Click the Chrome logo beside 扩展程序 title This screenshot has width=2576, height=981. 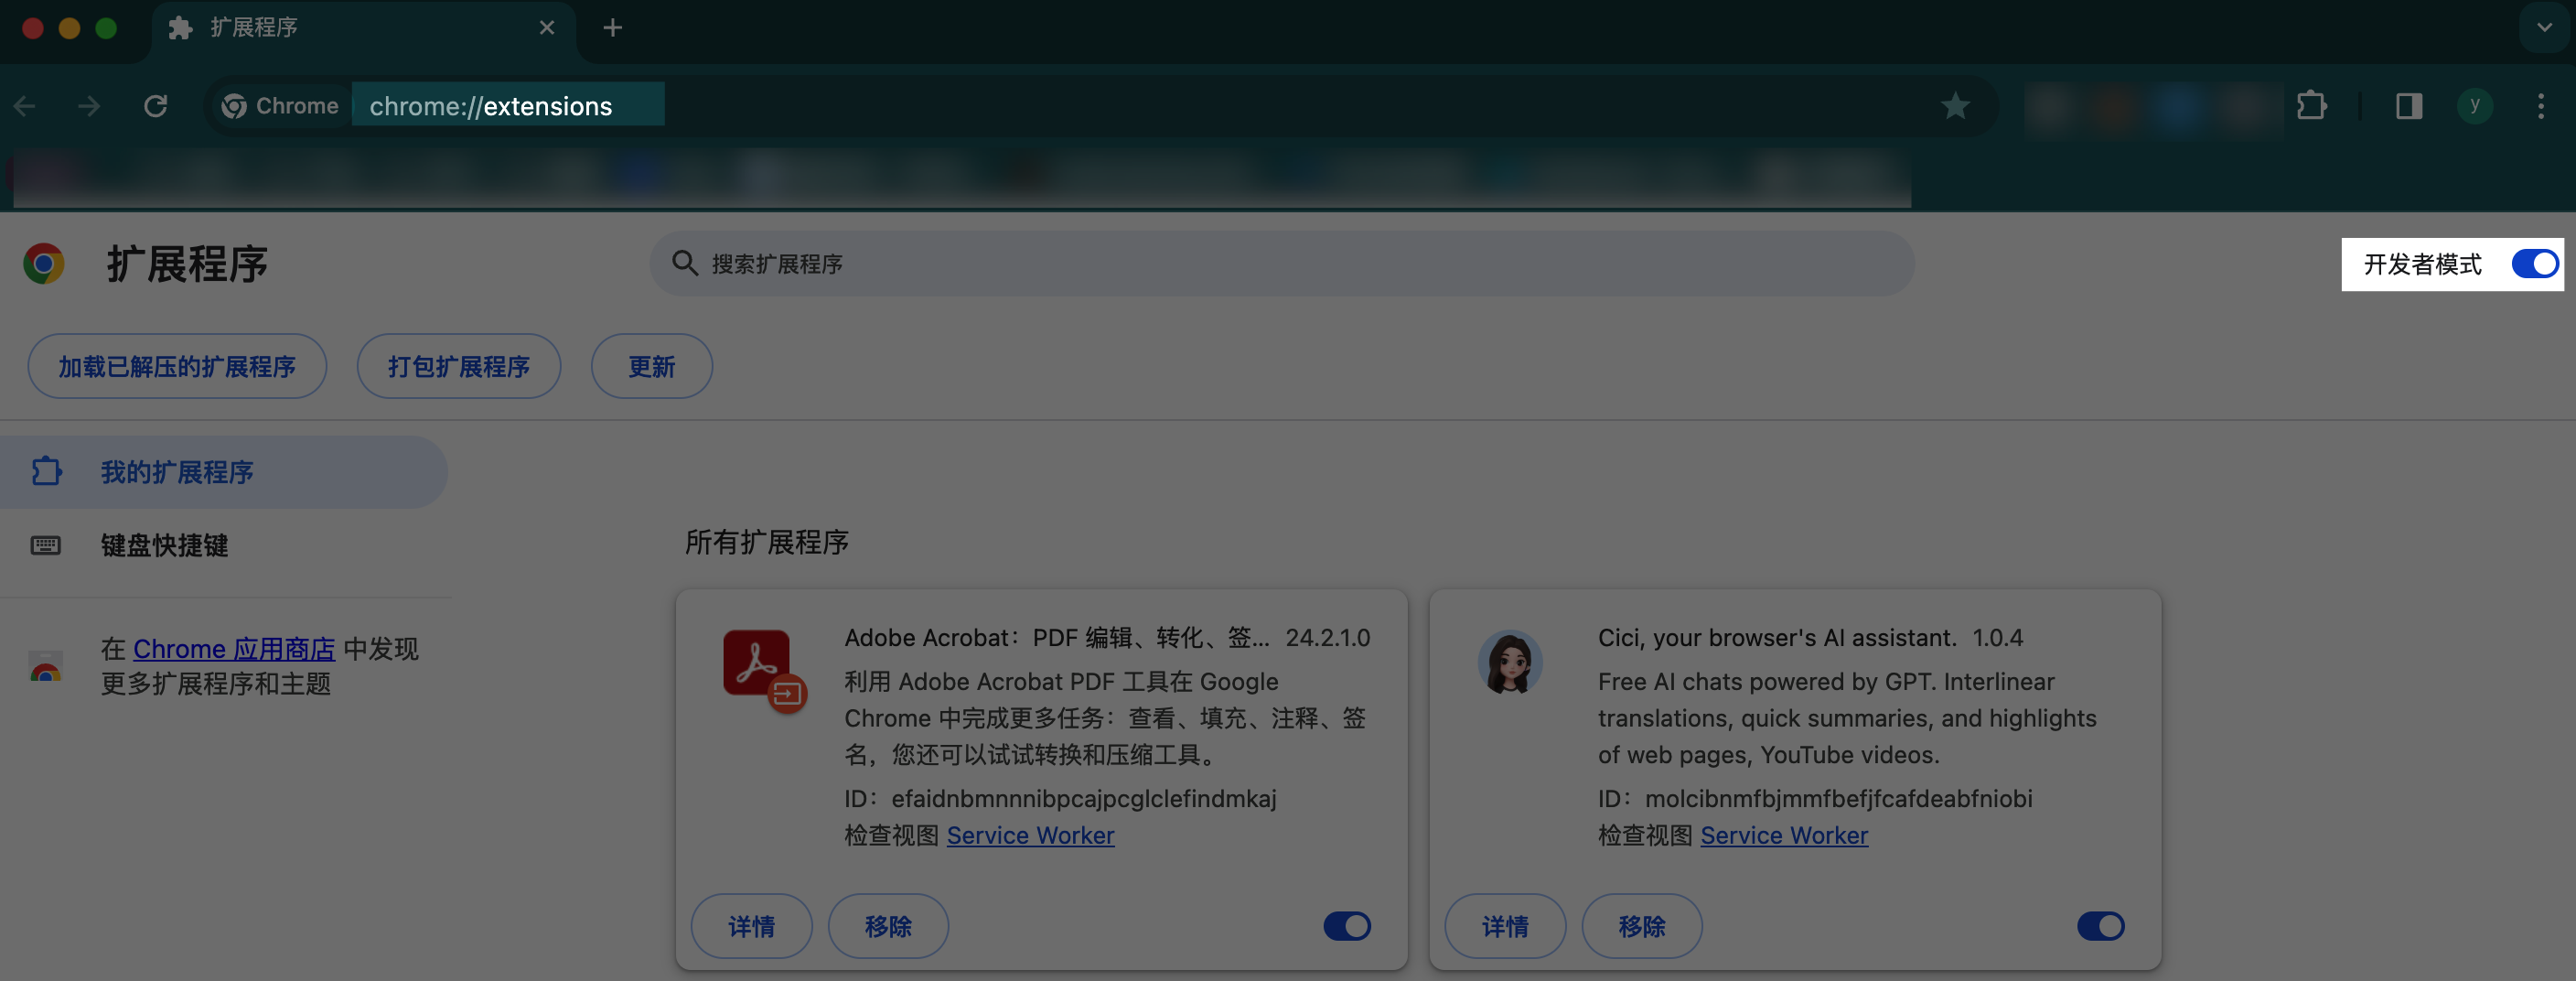[44, 264]
